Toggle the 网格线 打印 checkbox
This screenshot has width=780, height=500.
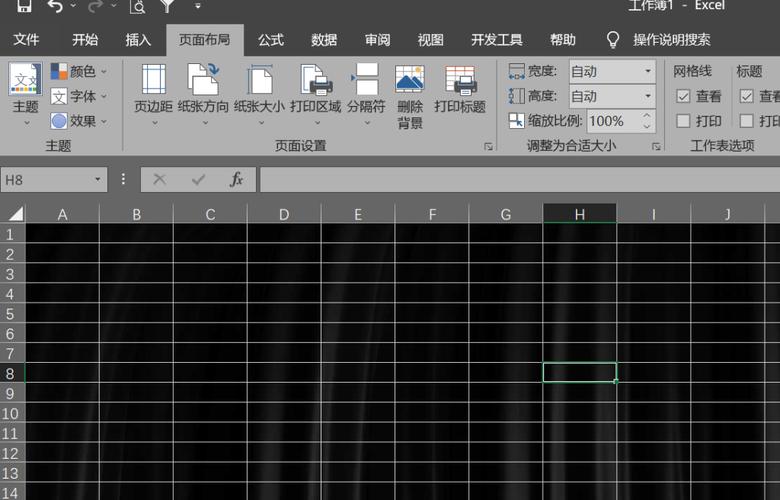point(683,121)
